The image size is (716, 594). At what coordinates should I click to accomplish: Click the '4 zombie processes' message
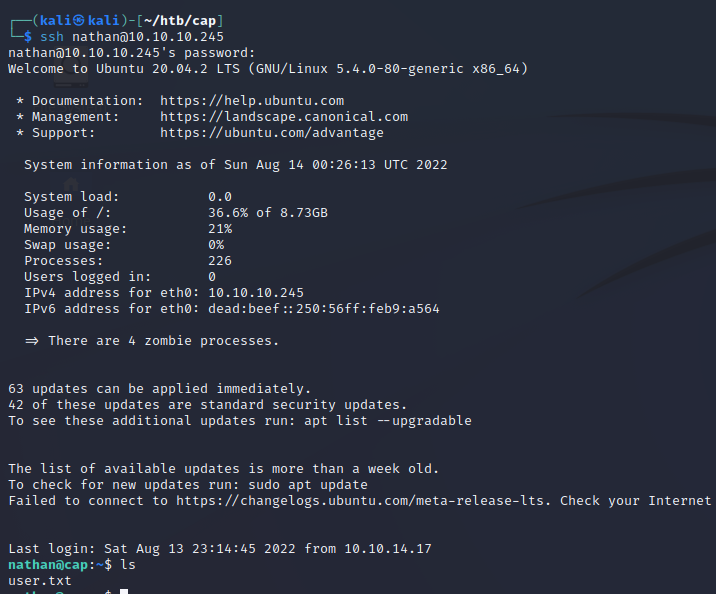click(x=163, y=341)
